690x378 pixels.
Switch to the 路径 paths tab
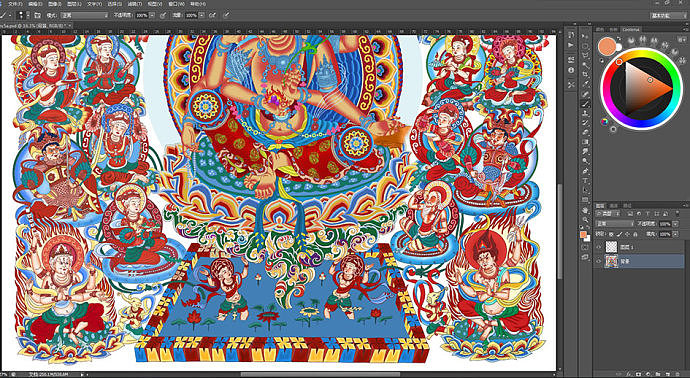click(627, 206)
